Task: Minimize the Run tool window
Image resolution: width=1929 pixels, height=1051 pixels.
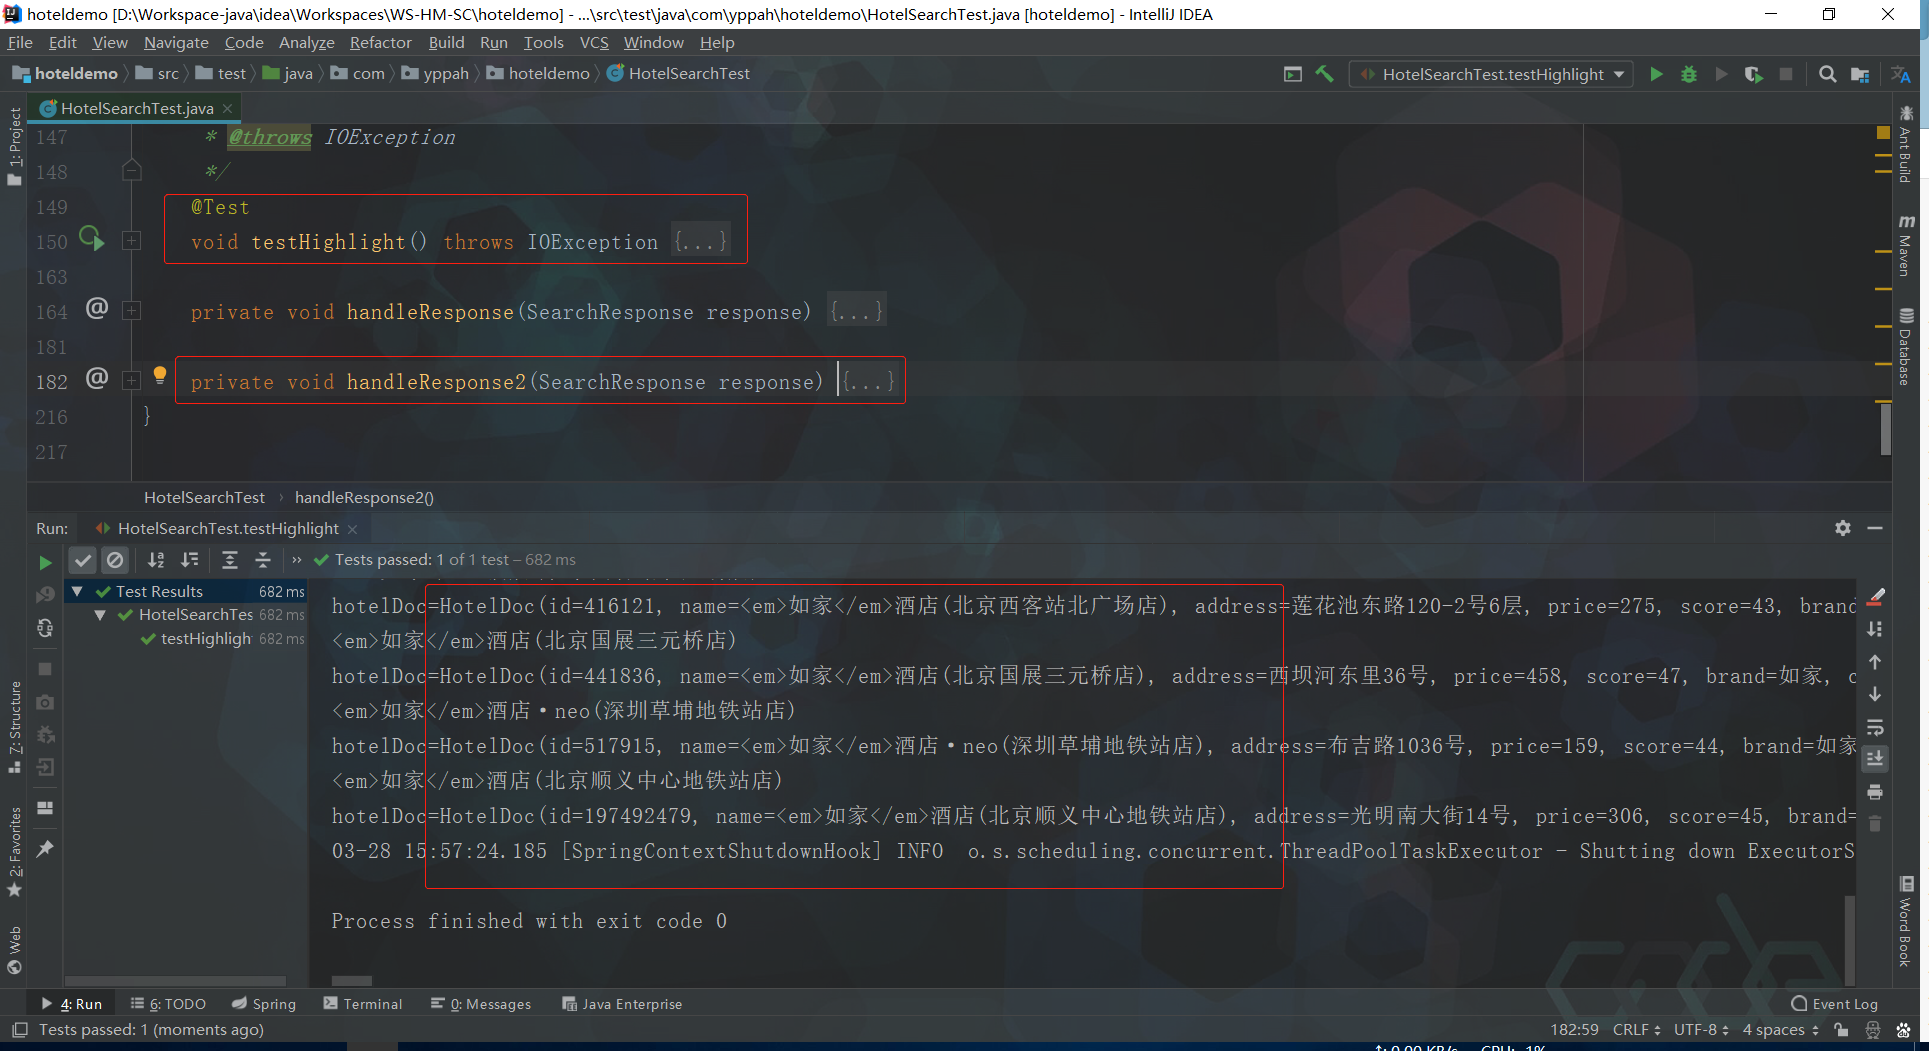Action: point(1875,528)
